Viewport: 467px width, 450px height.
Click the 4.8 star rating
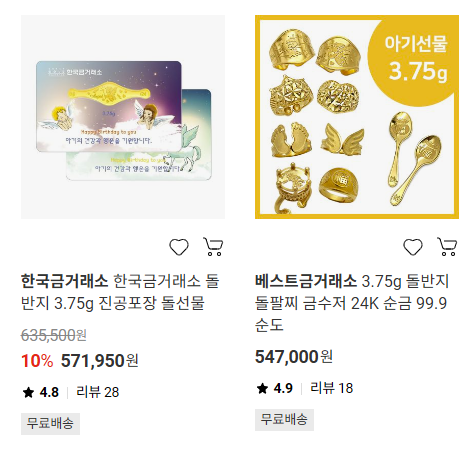(41, 392)
